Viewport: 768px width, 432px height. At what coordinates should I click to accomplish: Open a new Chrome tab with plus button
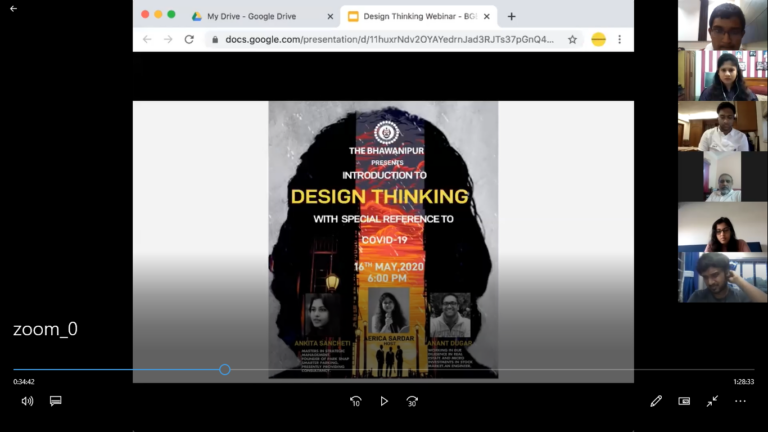pos(512,16)
